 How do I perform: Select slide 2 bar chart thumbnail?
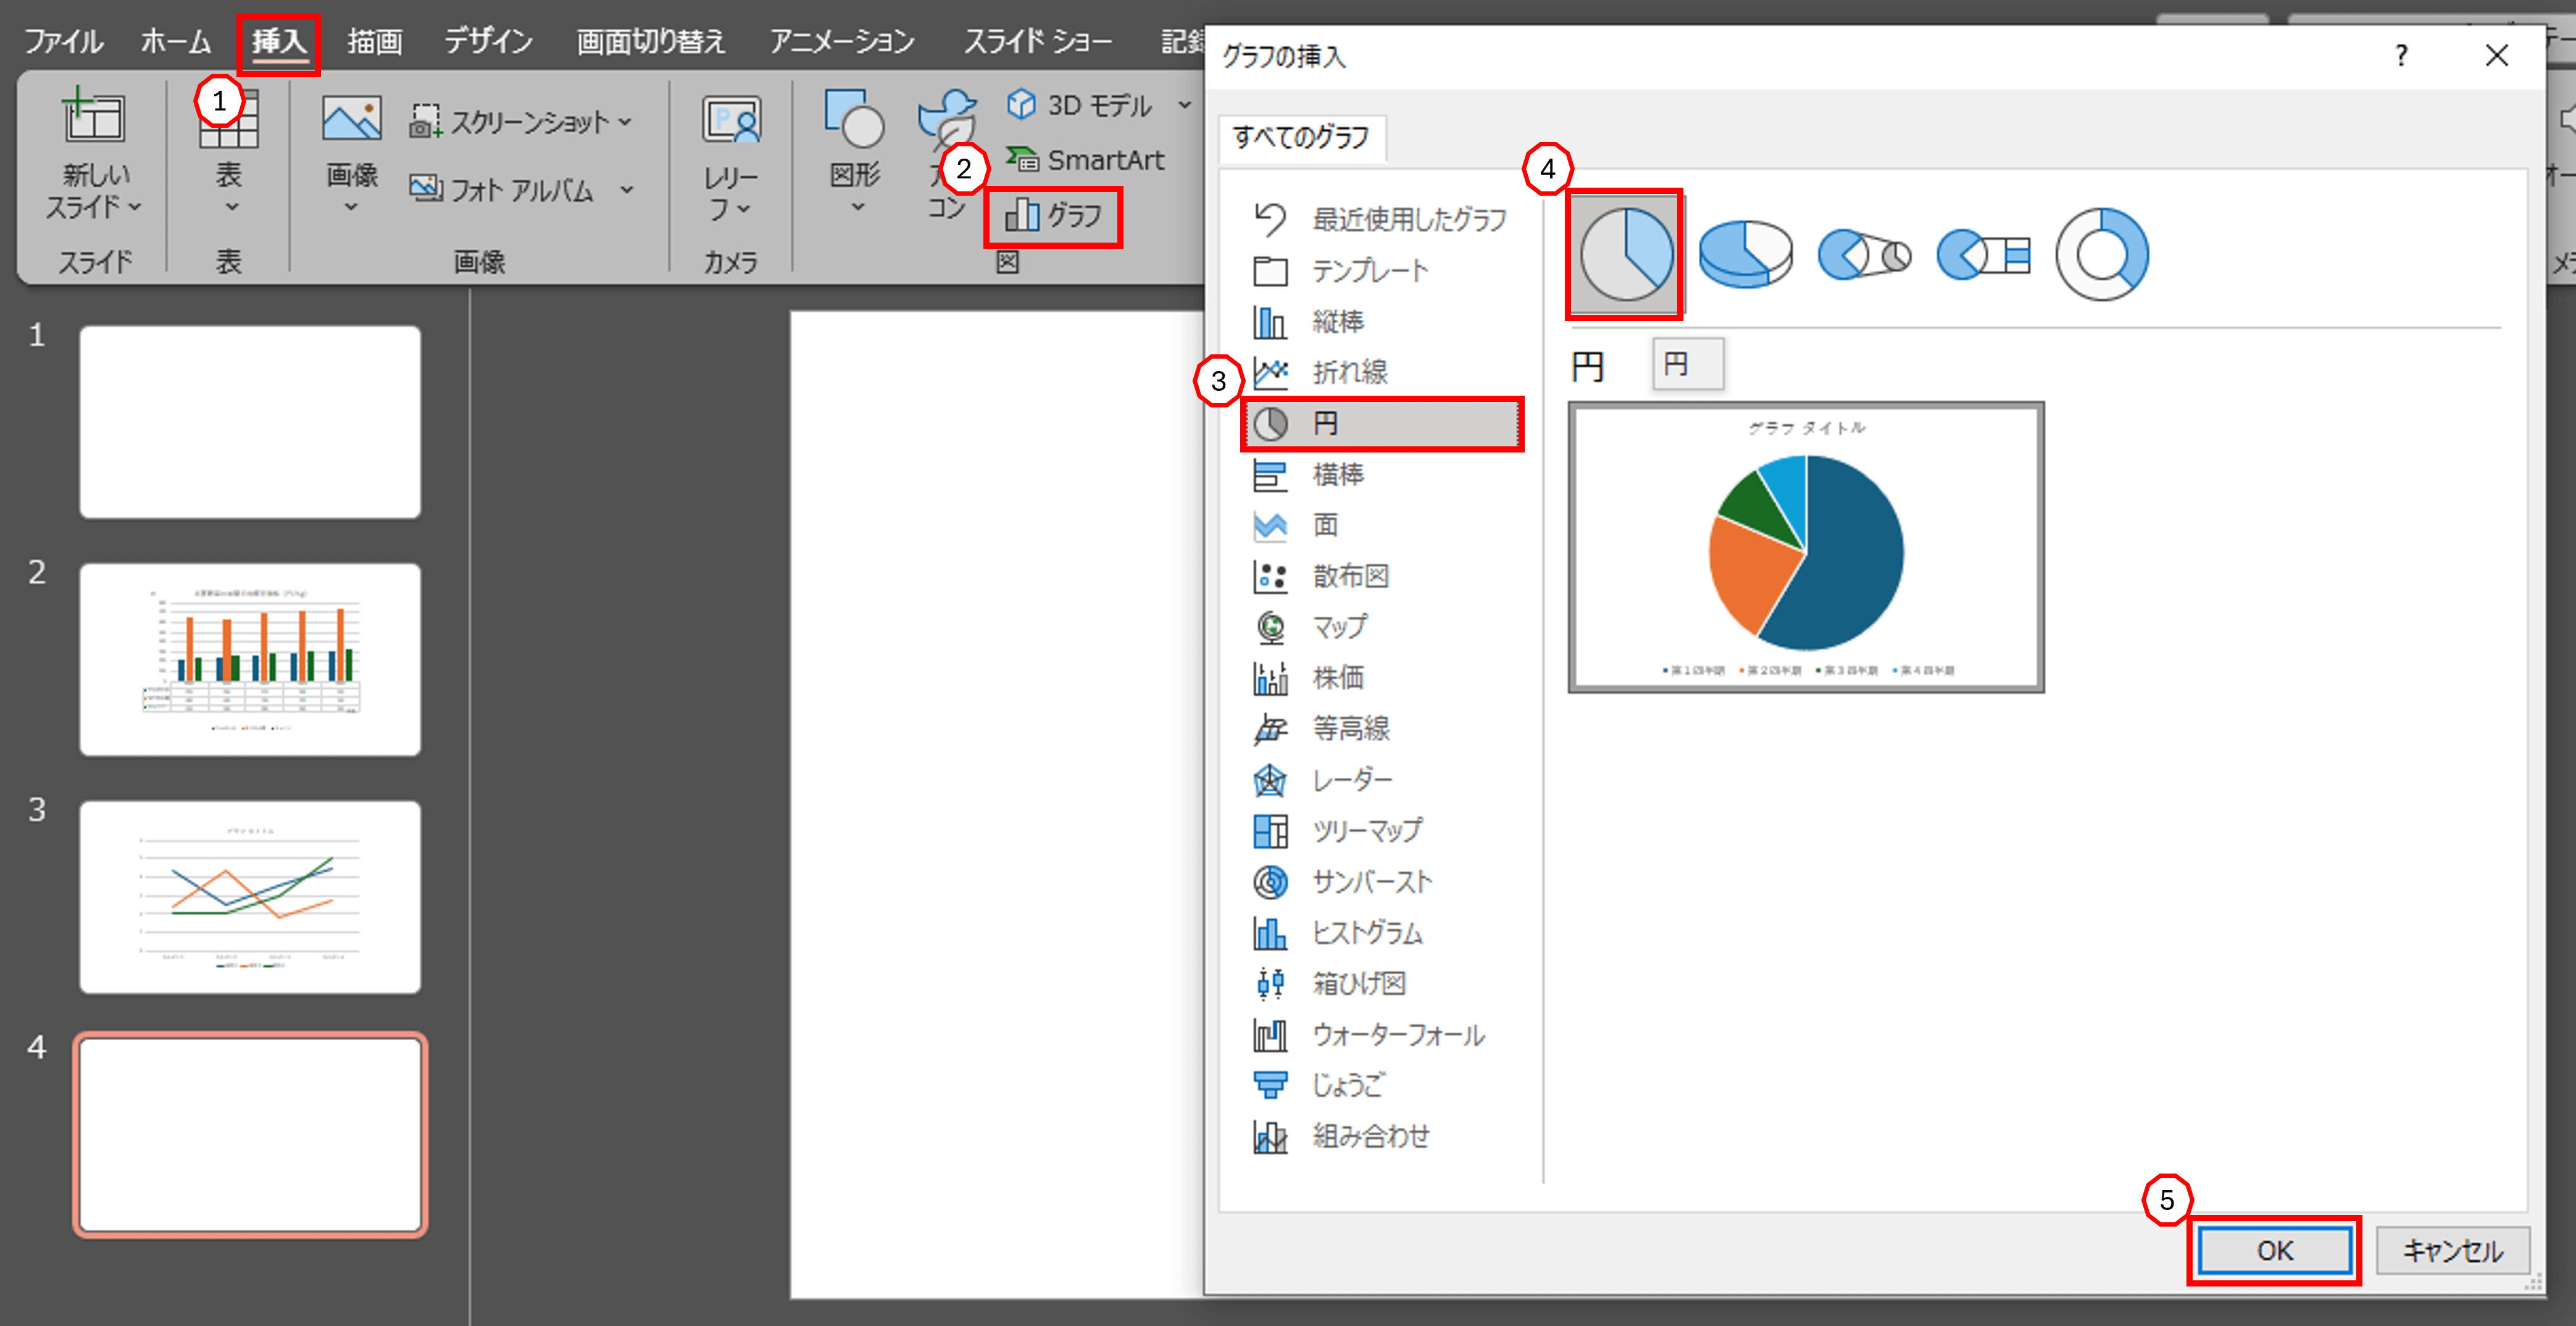[250, 659]
